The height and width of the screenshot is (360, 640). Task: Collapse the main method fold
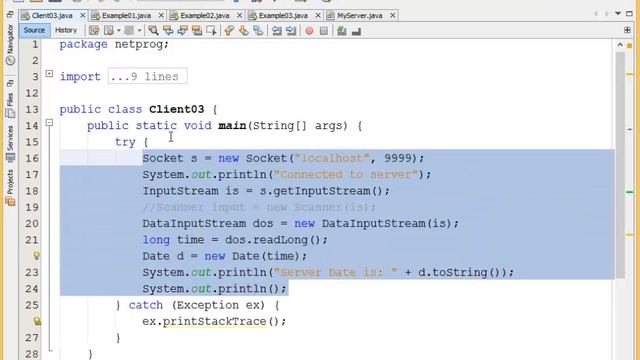pos(49,122)
